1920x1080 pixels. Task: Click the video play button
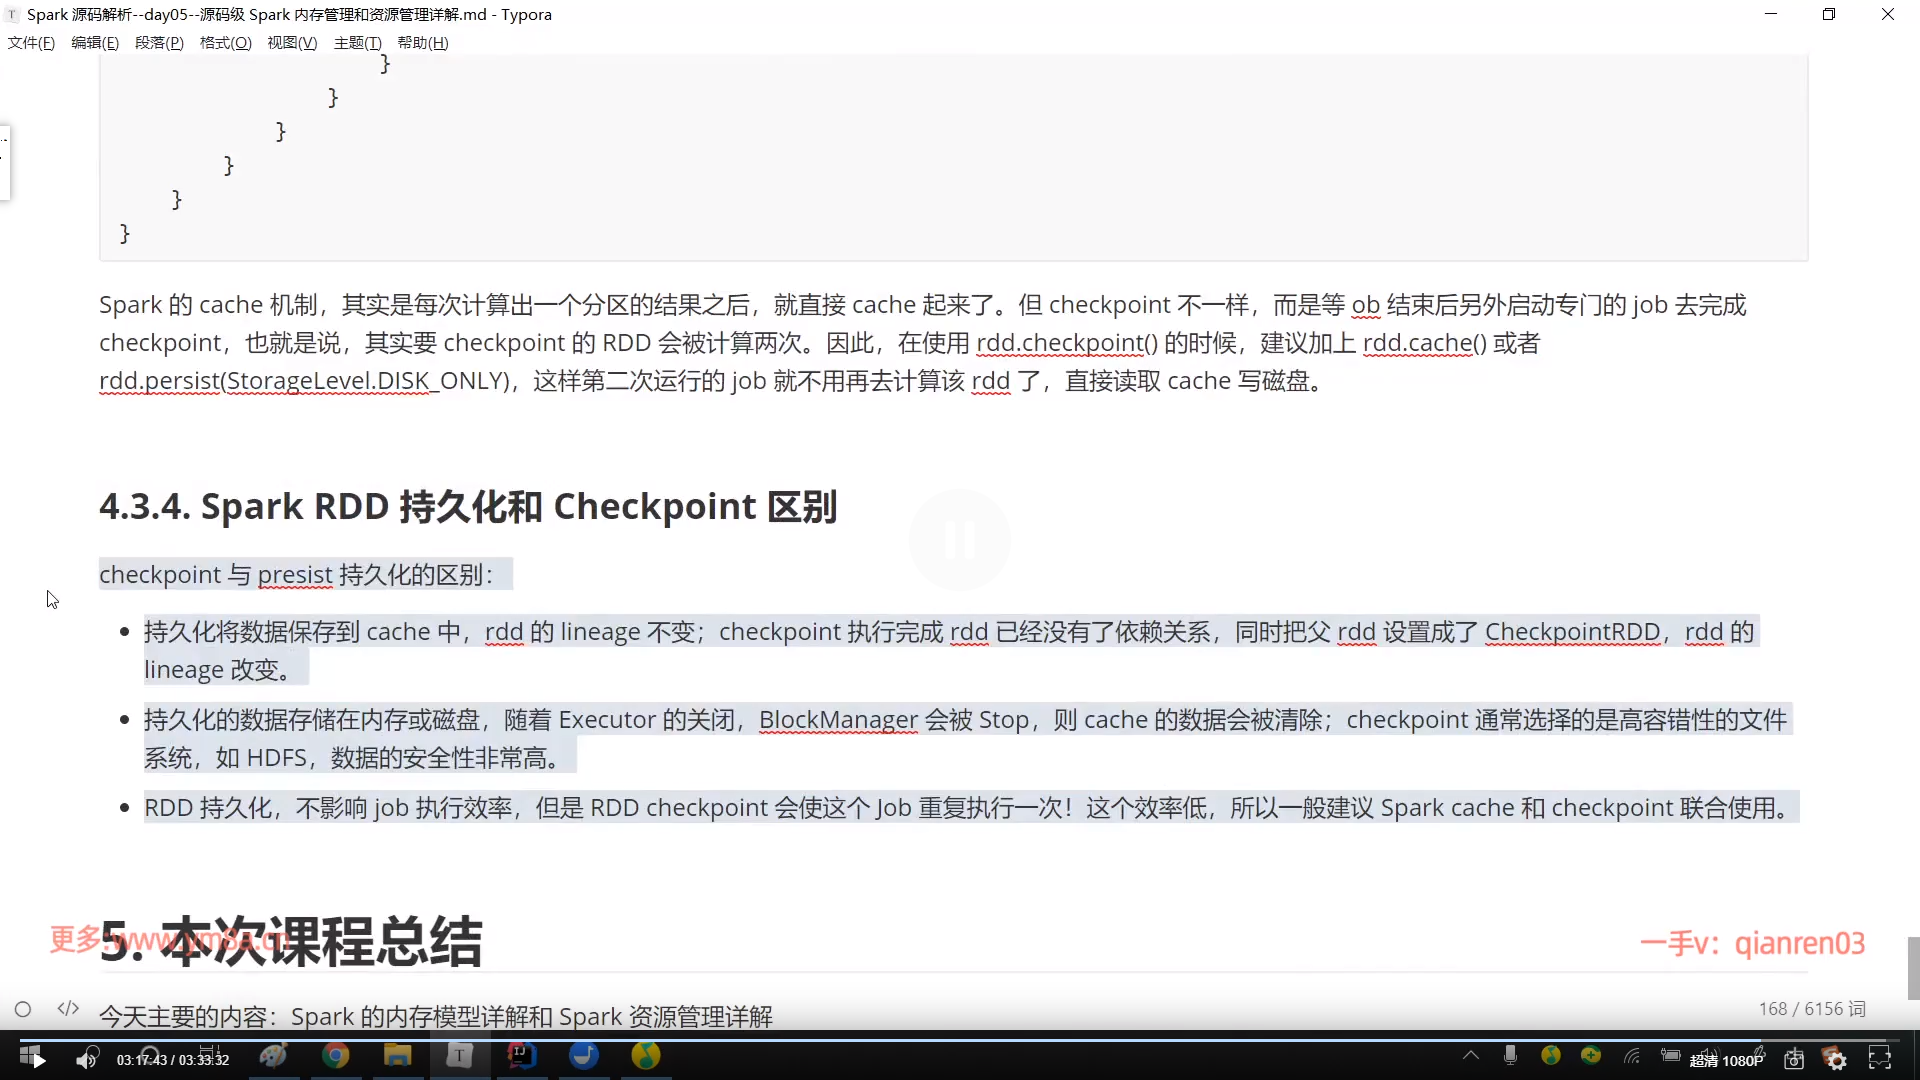tap(38, 1060)
